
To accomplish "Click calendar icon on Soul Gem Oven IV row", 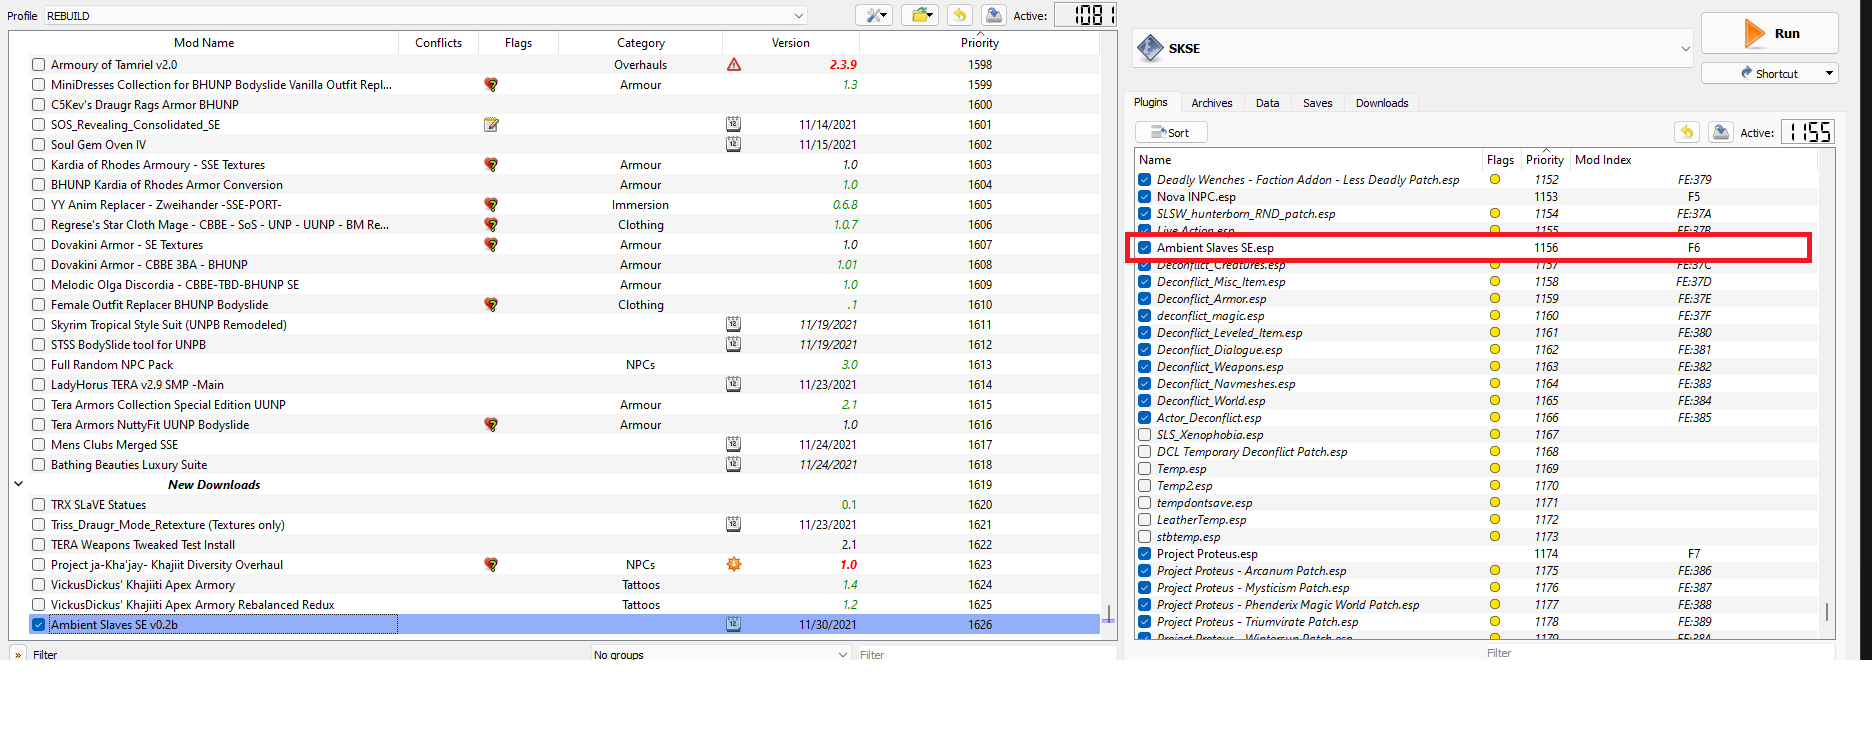I will [x=733, y=145].
